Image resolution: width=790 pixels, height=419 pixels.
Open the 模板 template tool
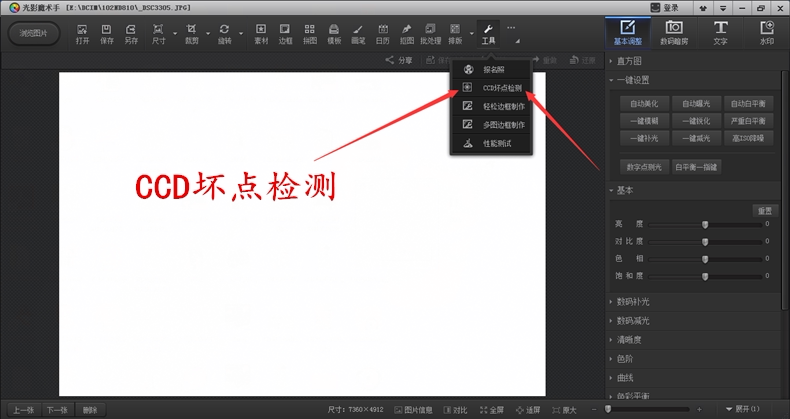pyautogui.click(x=334, y=34)
